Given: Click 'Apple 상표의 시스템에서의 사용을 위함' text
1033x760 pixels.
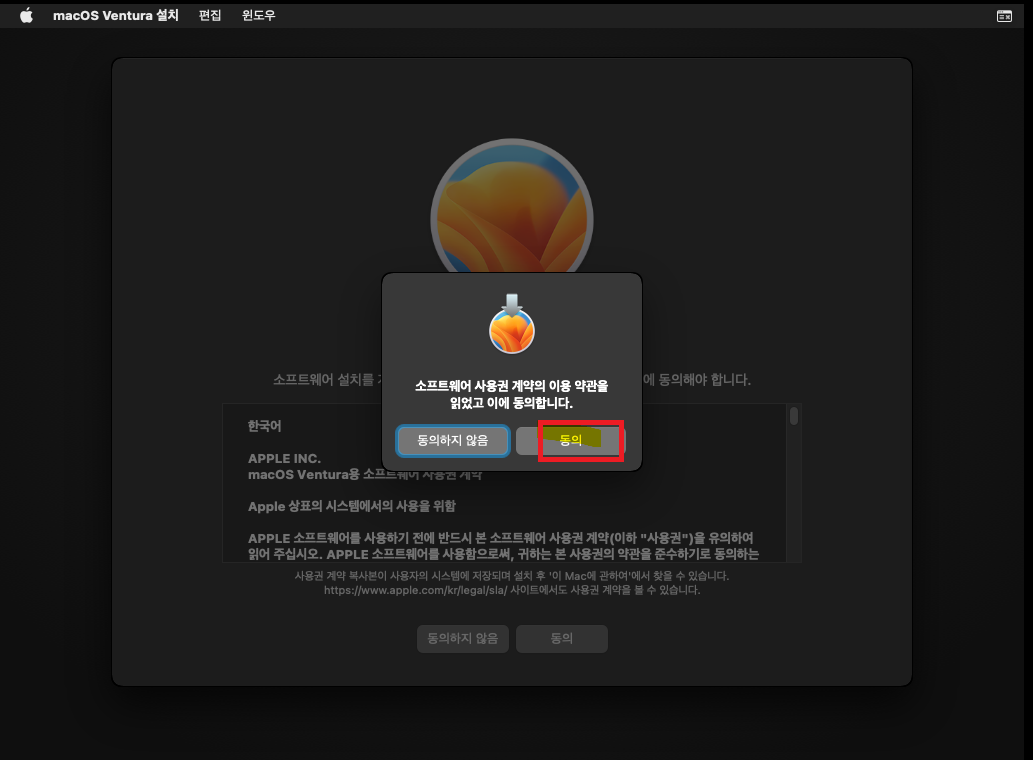Looking at the screenshot, I should tap(352, 506).
